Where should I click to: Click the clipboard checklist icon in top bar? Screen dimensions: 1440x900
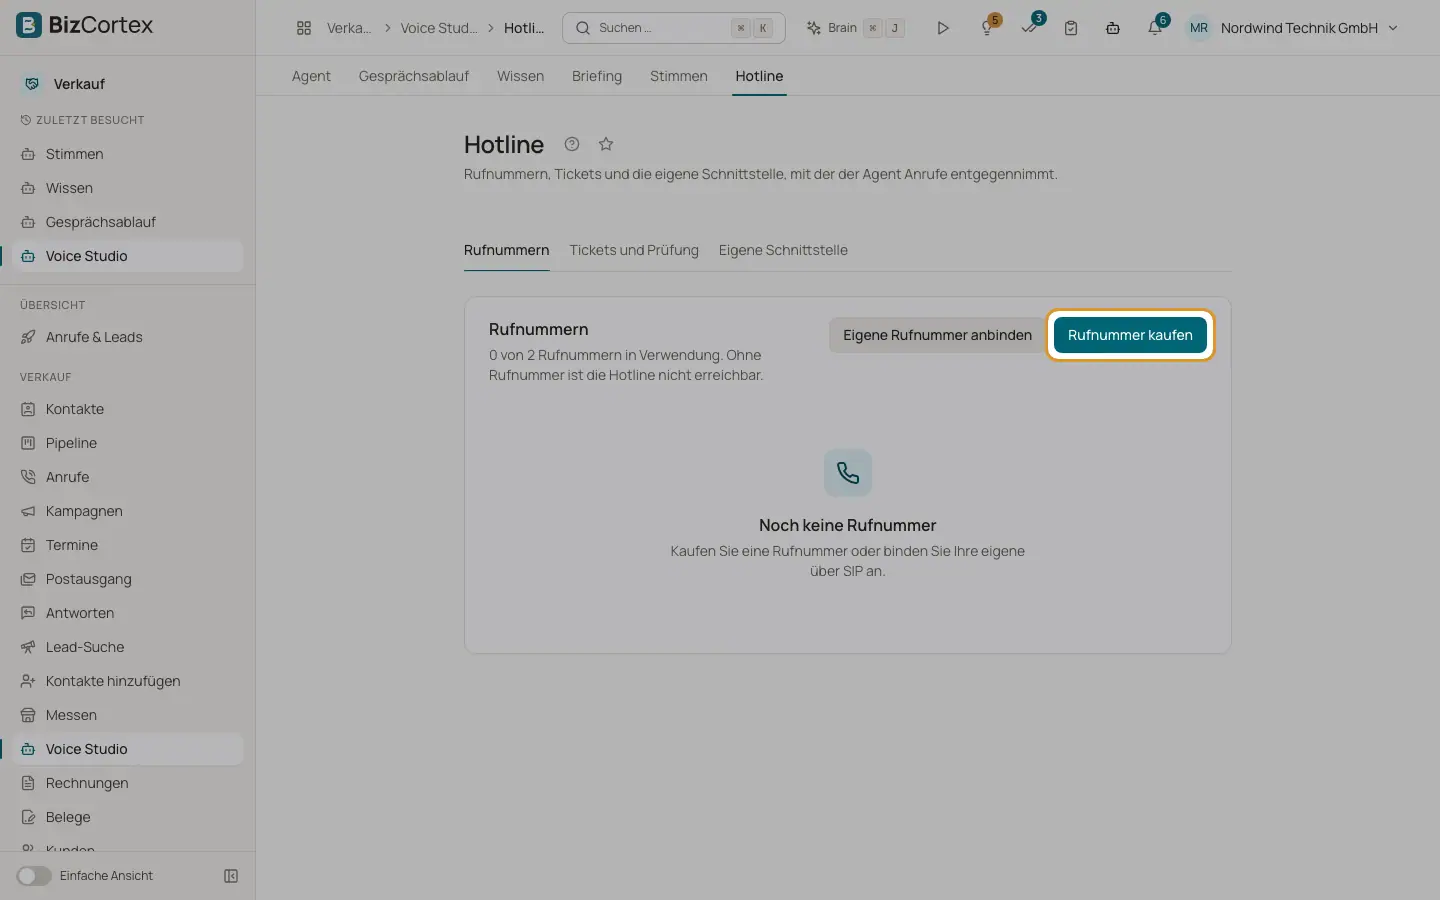(x=1071, y=28)
